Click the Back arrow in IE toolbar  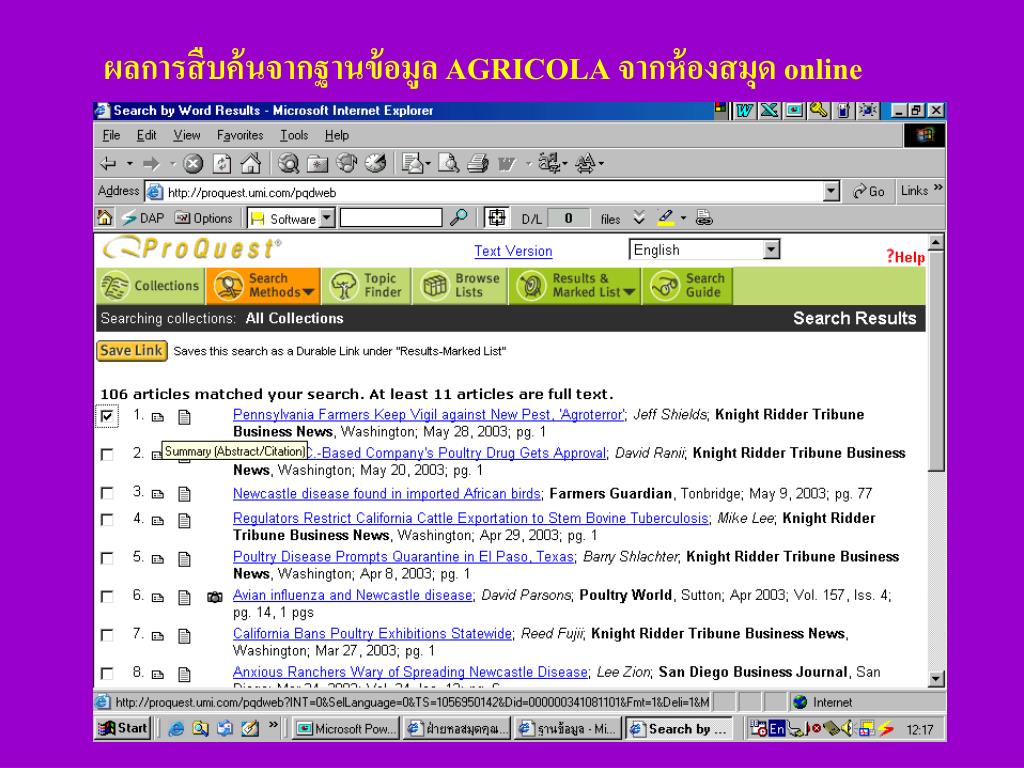108,163
